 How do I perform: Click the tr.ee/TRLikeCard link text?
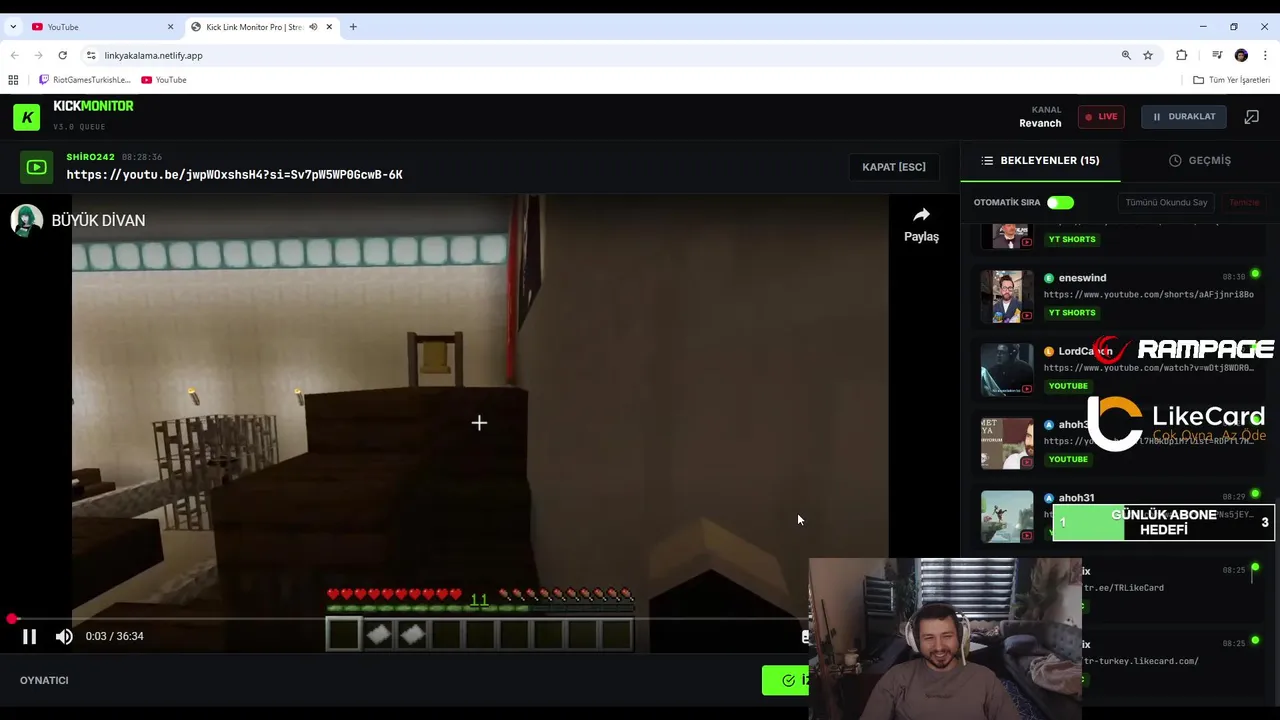click(1123, 588)
